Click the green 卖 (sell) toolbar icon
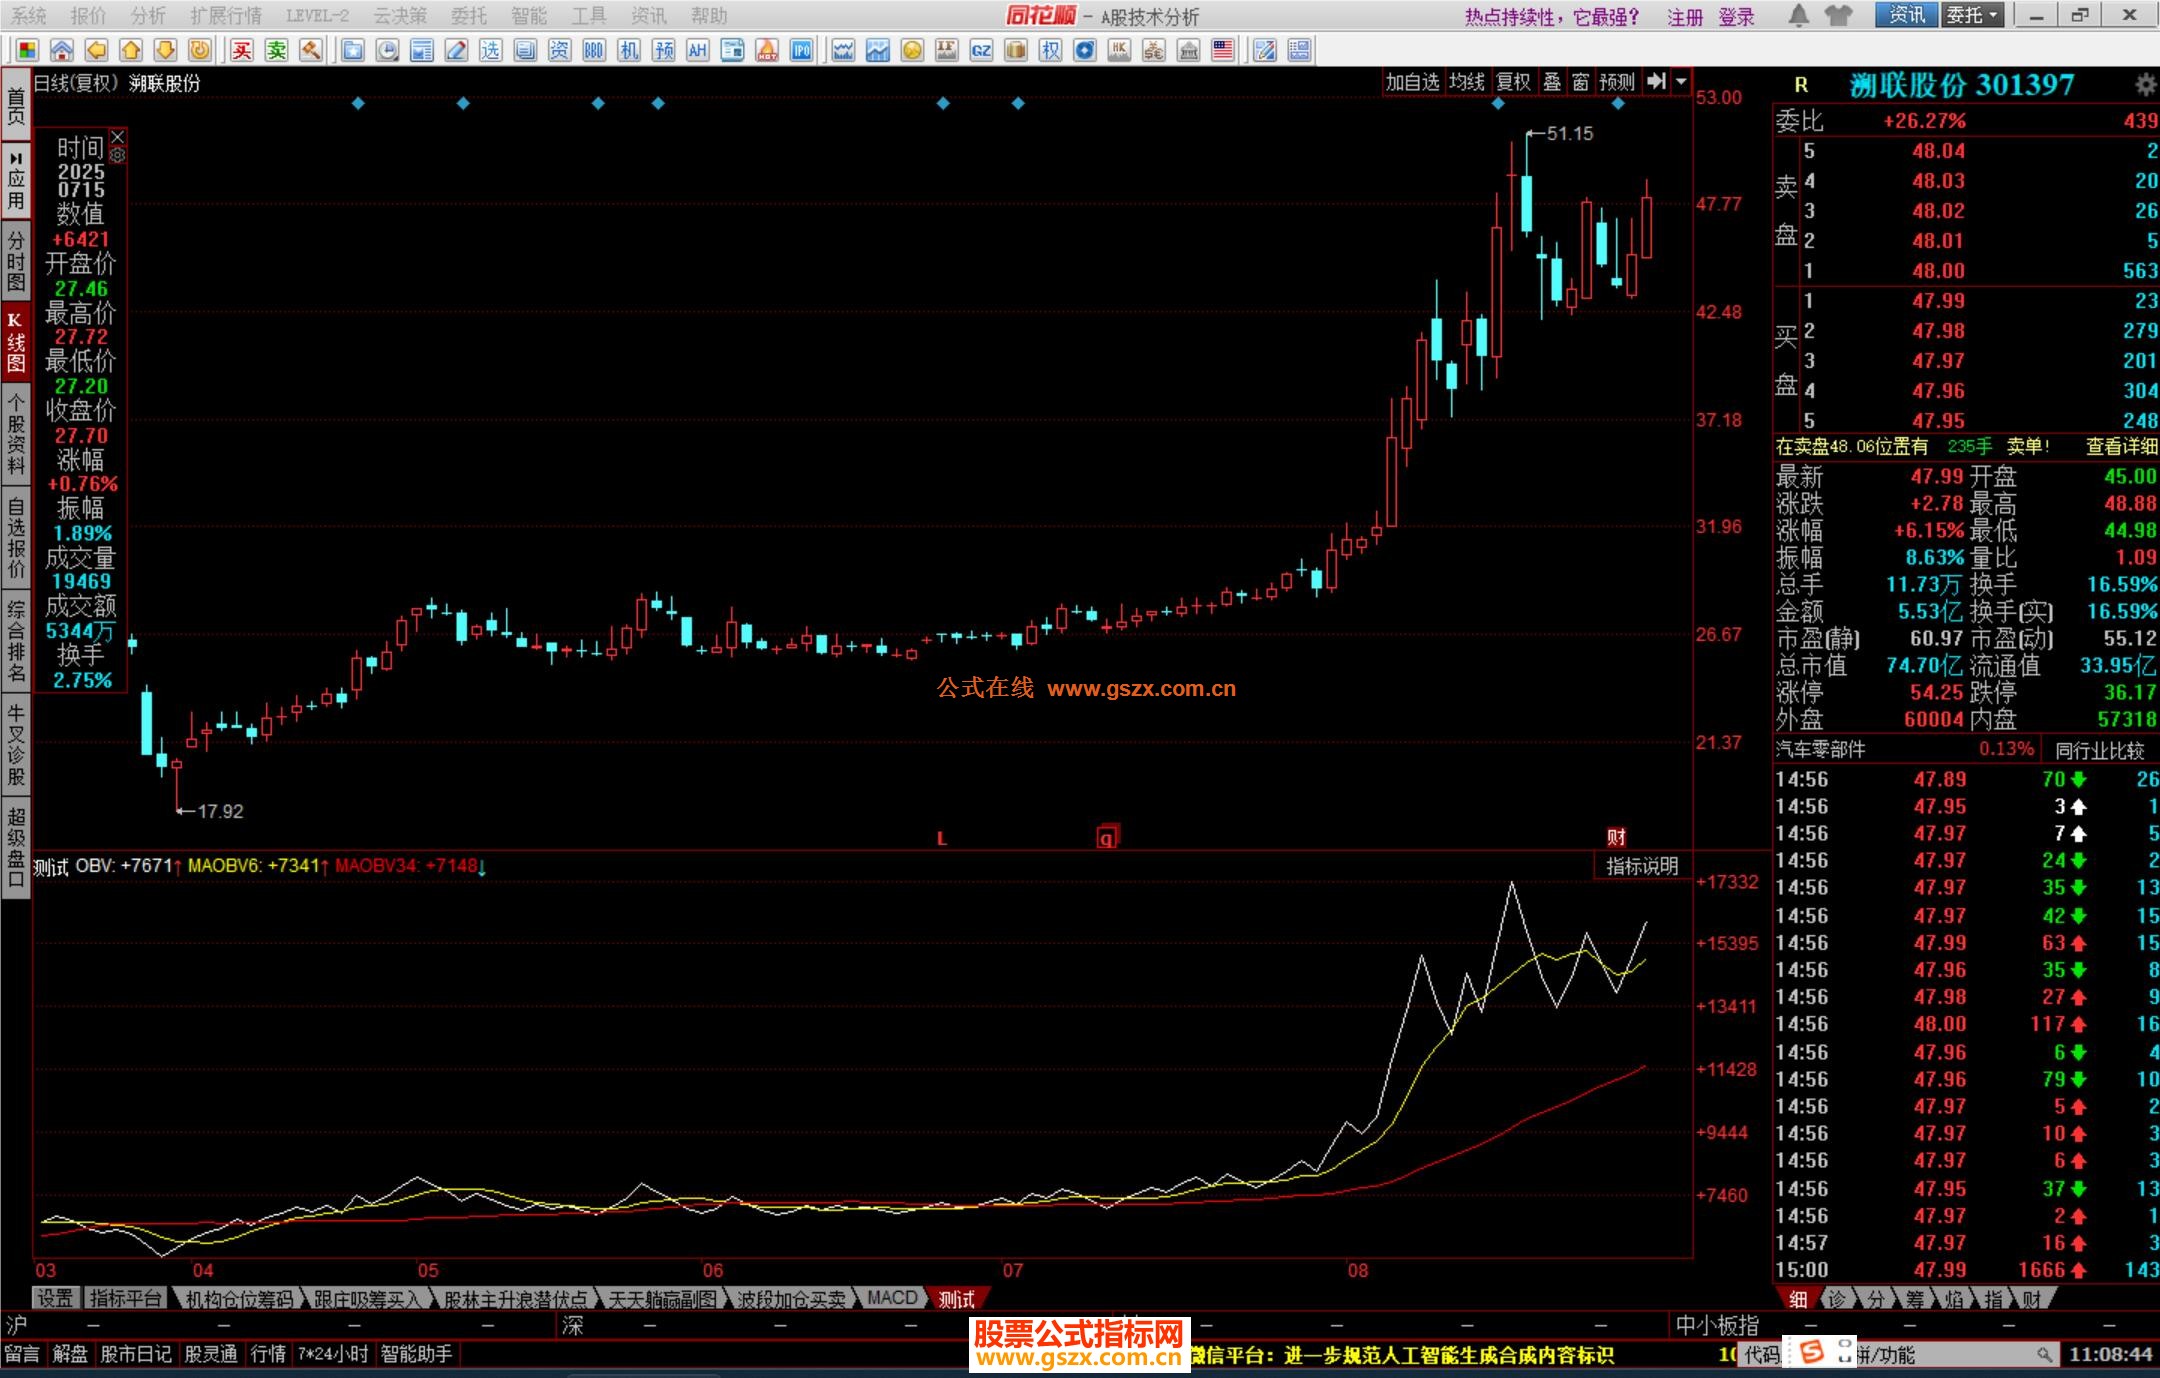The height and width of the screenshot is (1378, 2160). [x=277, y=50]
